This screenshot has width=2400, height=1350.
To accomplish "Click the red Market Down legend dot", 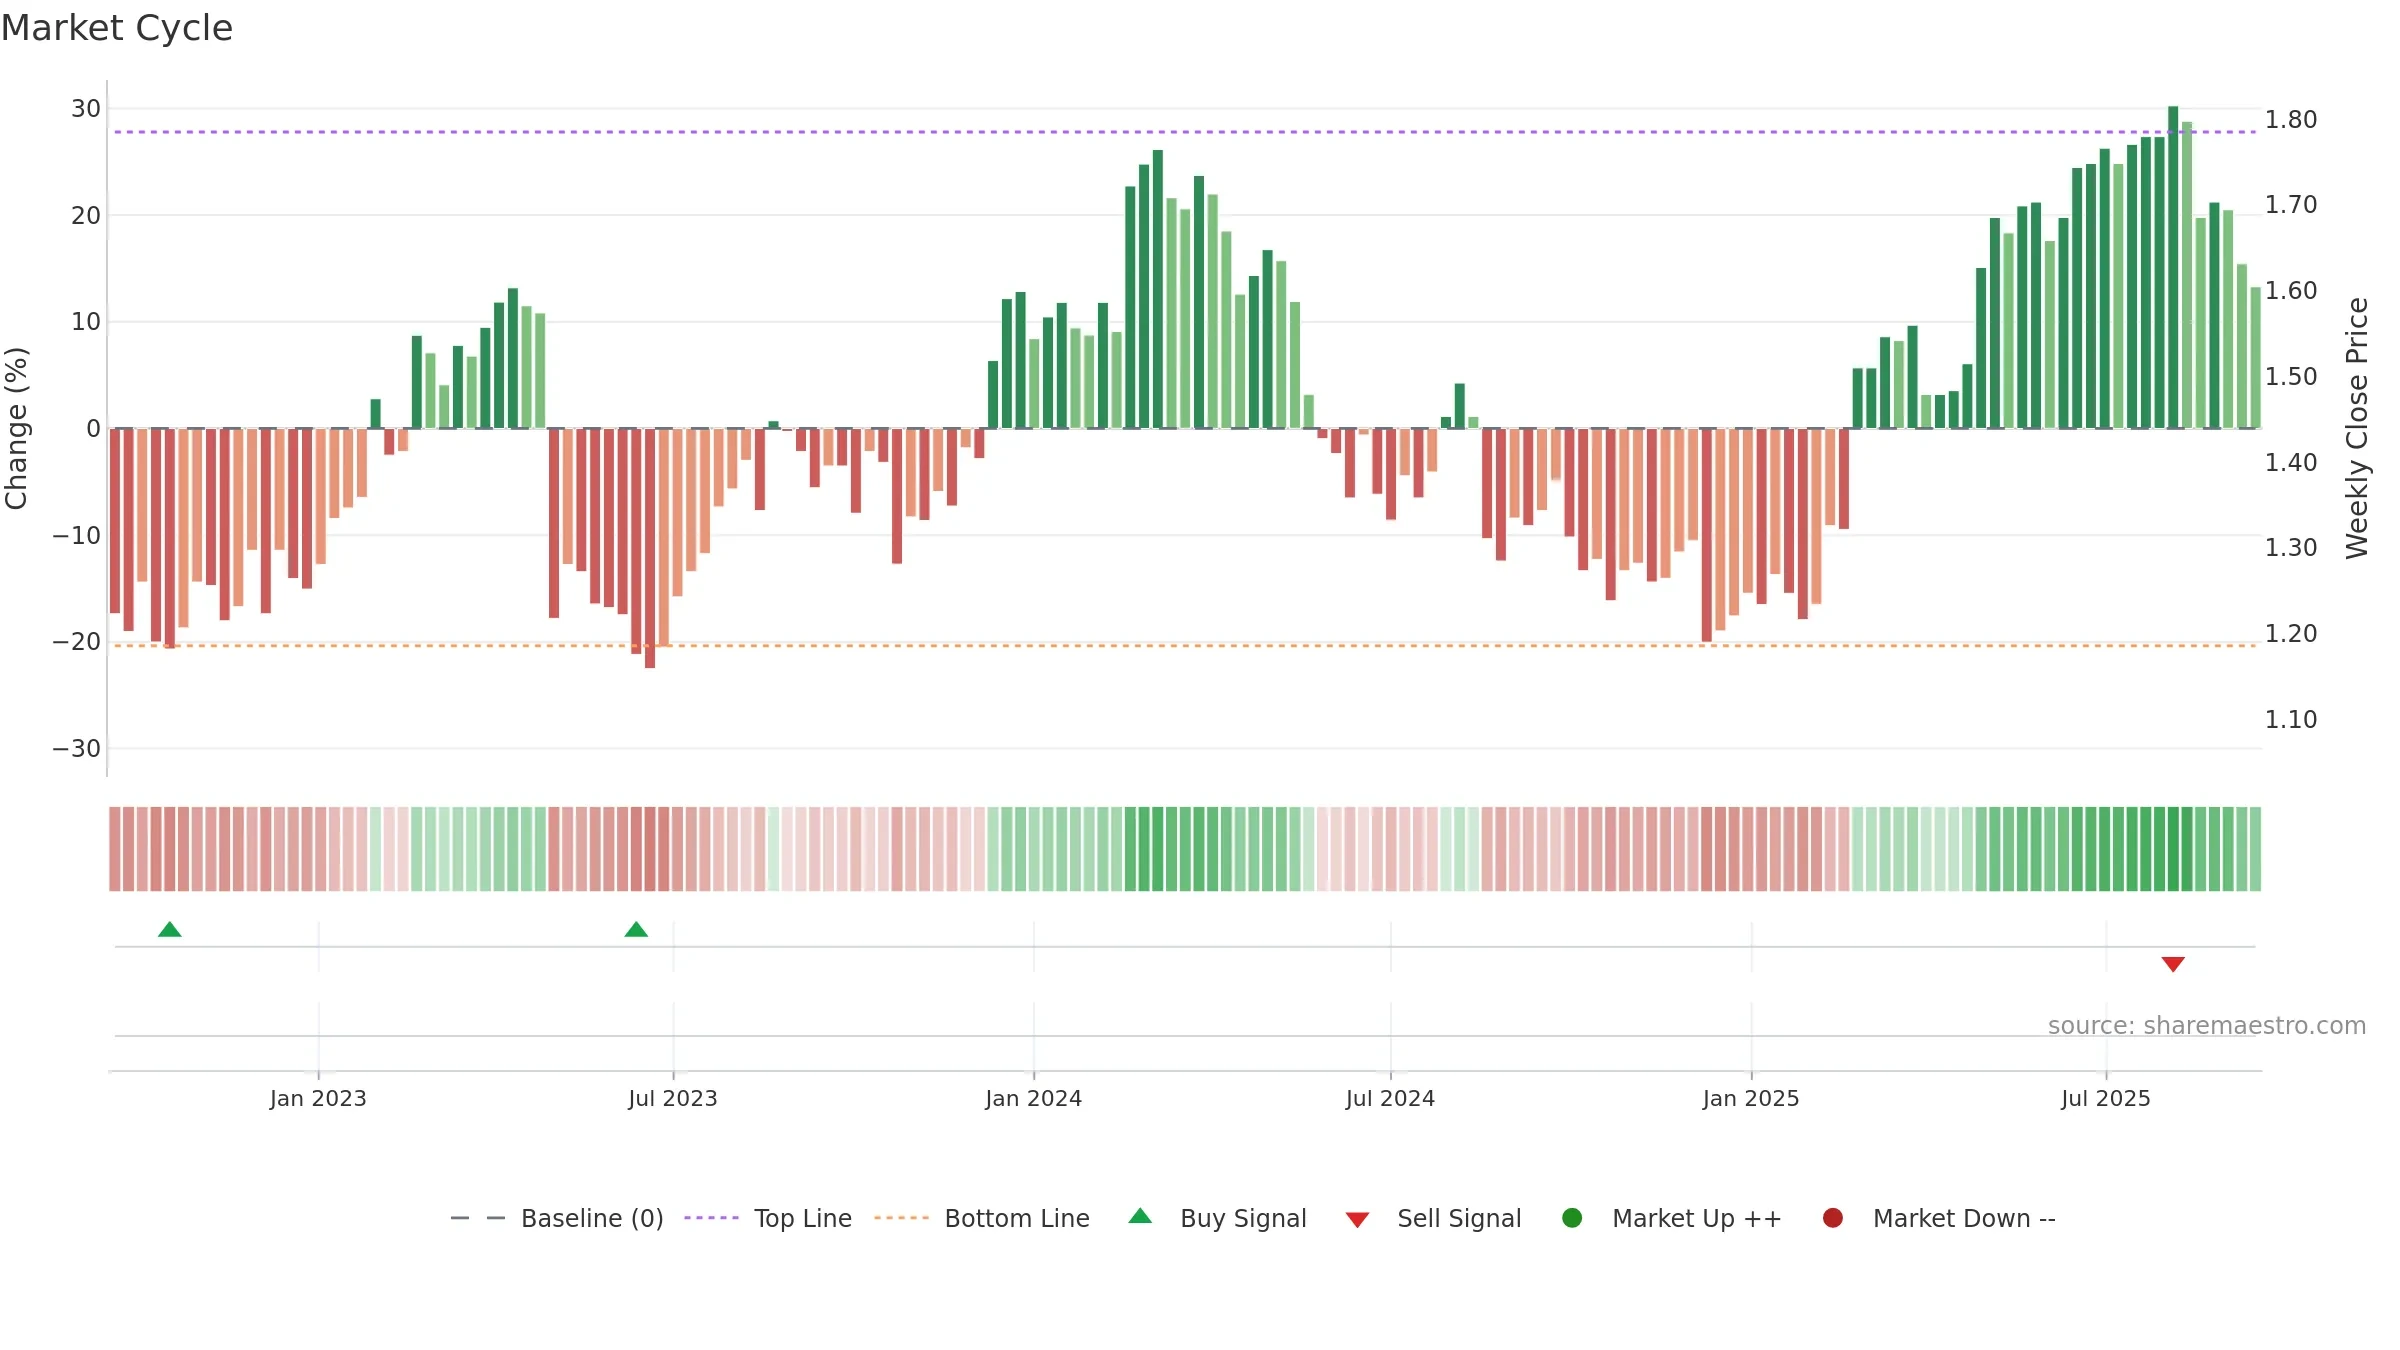I will click(x=1833, y=1218).
